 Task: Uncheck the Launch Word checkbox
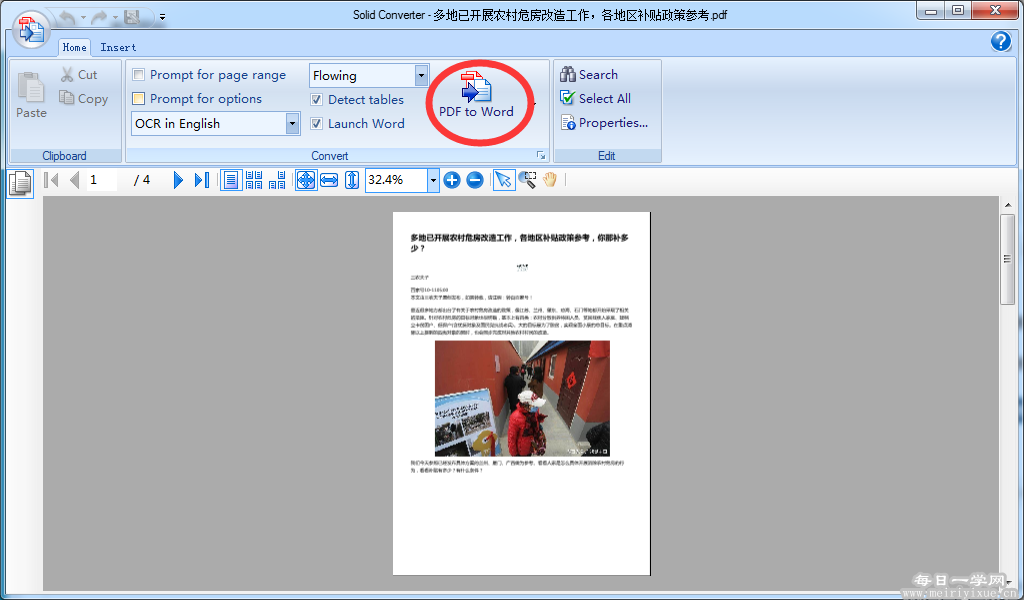[316, 123]
